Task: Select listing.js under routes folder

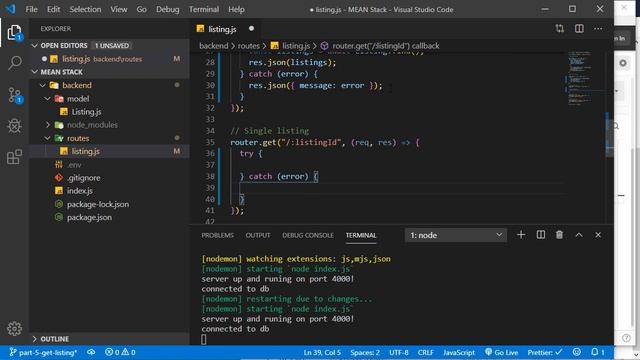Action: 109,151
